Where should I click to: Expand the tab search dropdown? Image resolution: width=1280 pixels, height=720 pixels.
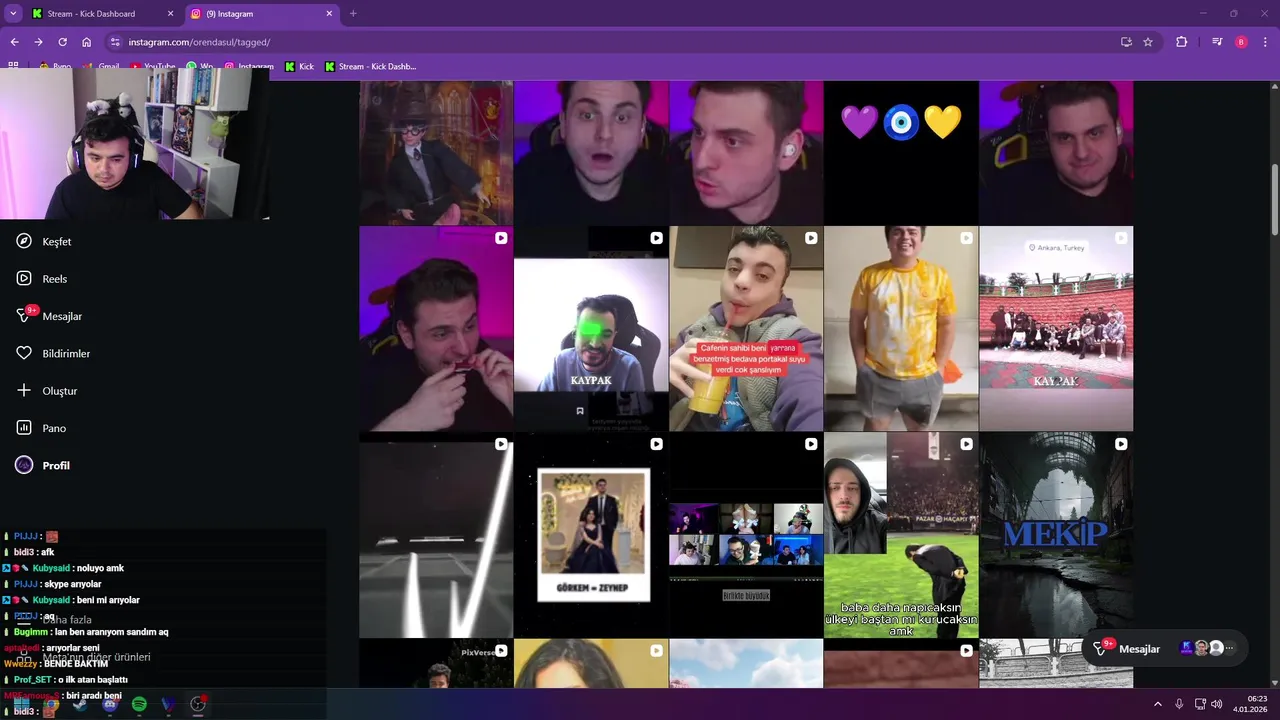click(13, 14)
